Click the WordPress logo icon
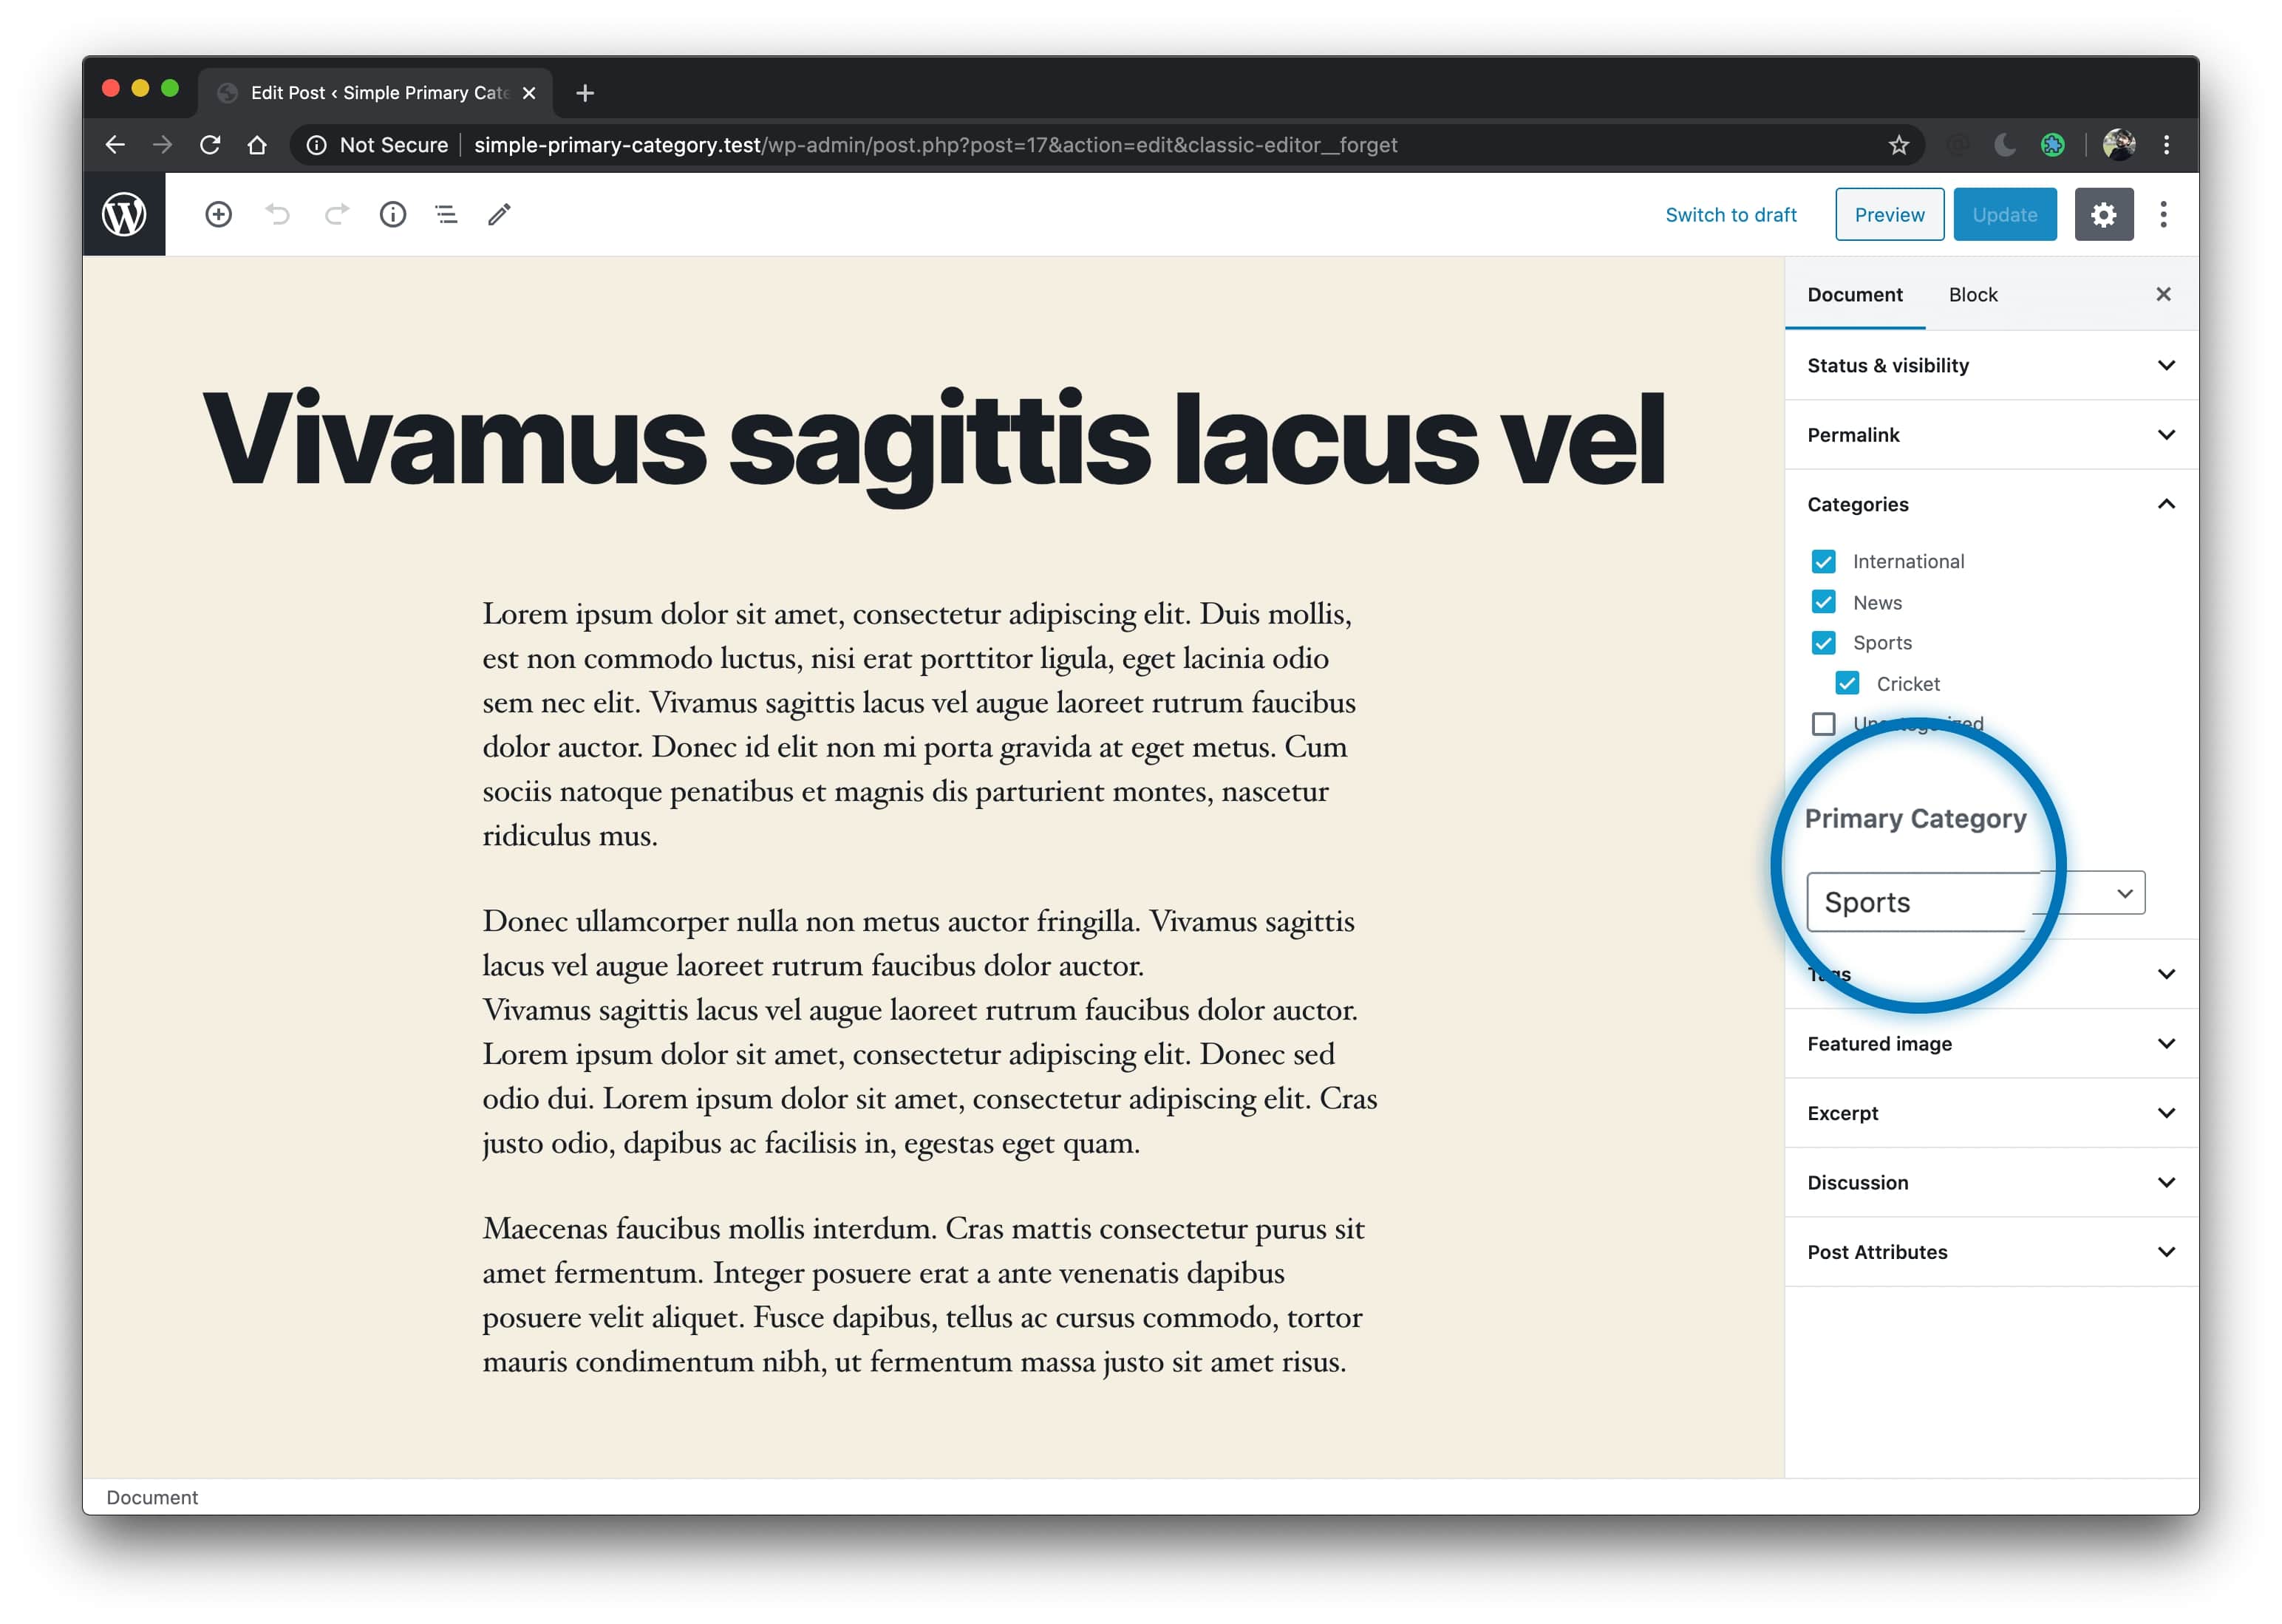This screenshot has height=1624, width=2282. coord(124,214)
